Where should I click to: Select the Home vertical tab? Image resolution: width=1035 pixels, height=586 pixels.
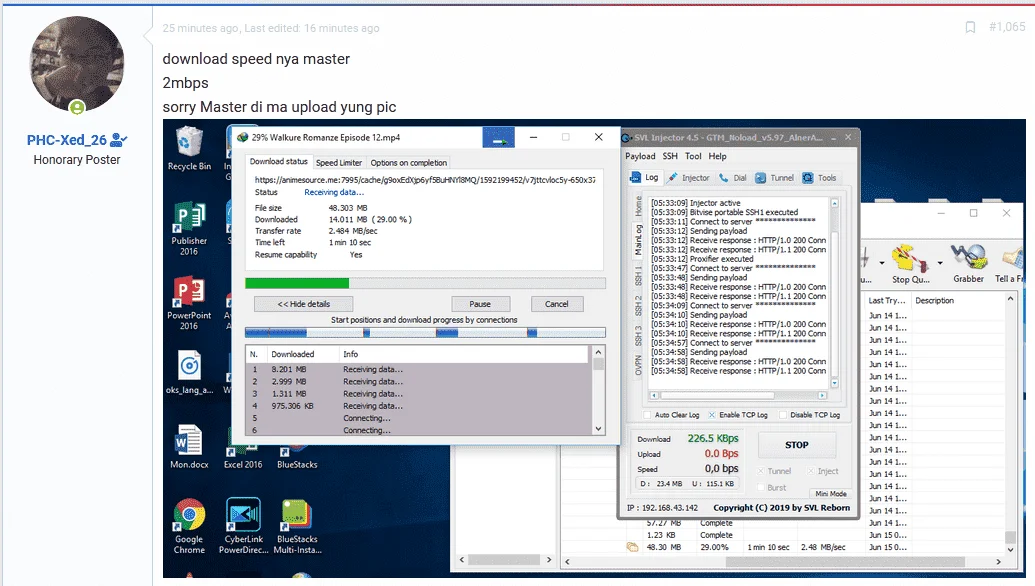(x=638, y=206)
